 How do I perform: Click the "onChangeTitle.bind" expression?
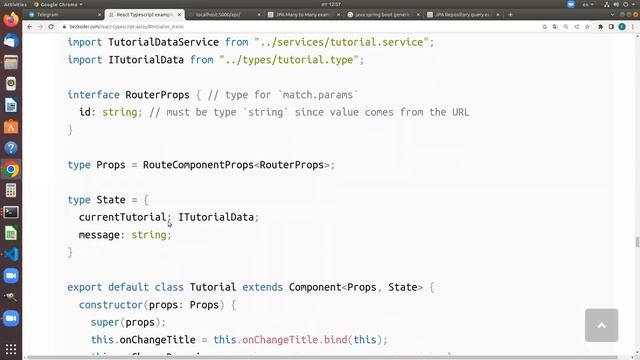(x=295, y=340)
